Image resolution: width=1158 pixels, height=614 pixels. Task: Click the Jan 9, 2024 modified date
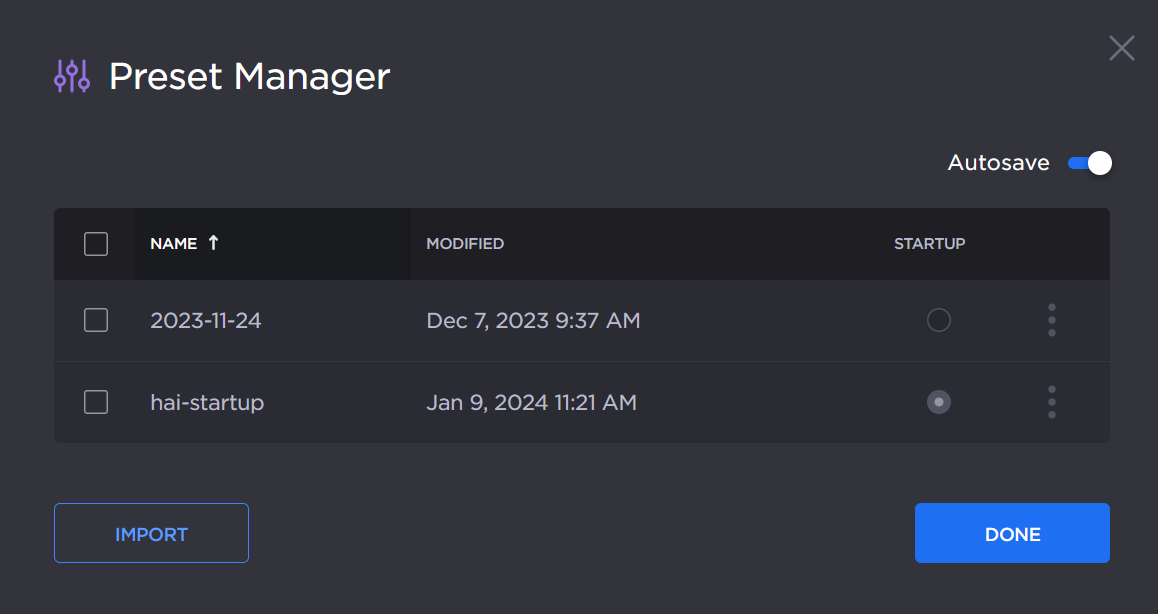pos(531,403)
